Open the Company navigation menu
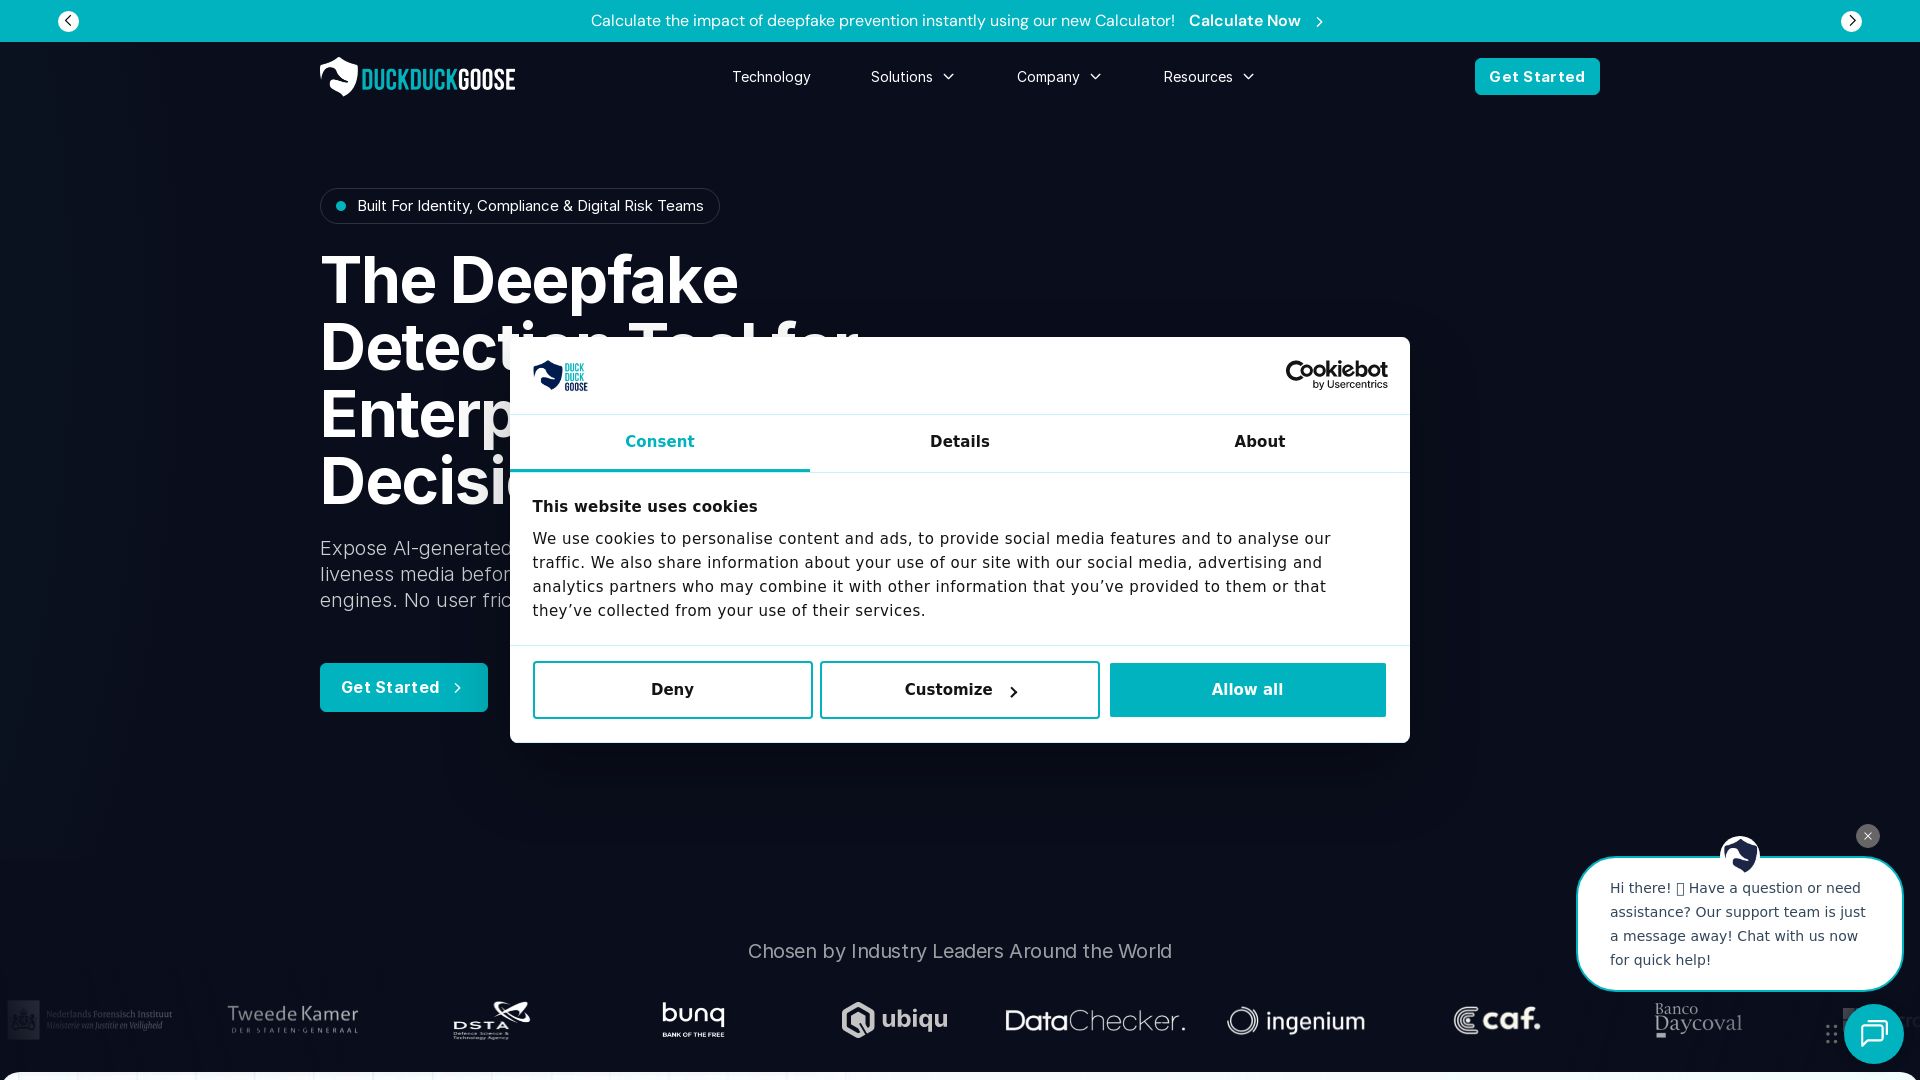Screen dimensions: 1920x1080 [x=1058, y=76]
